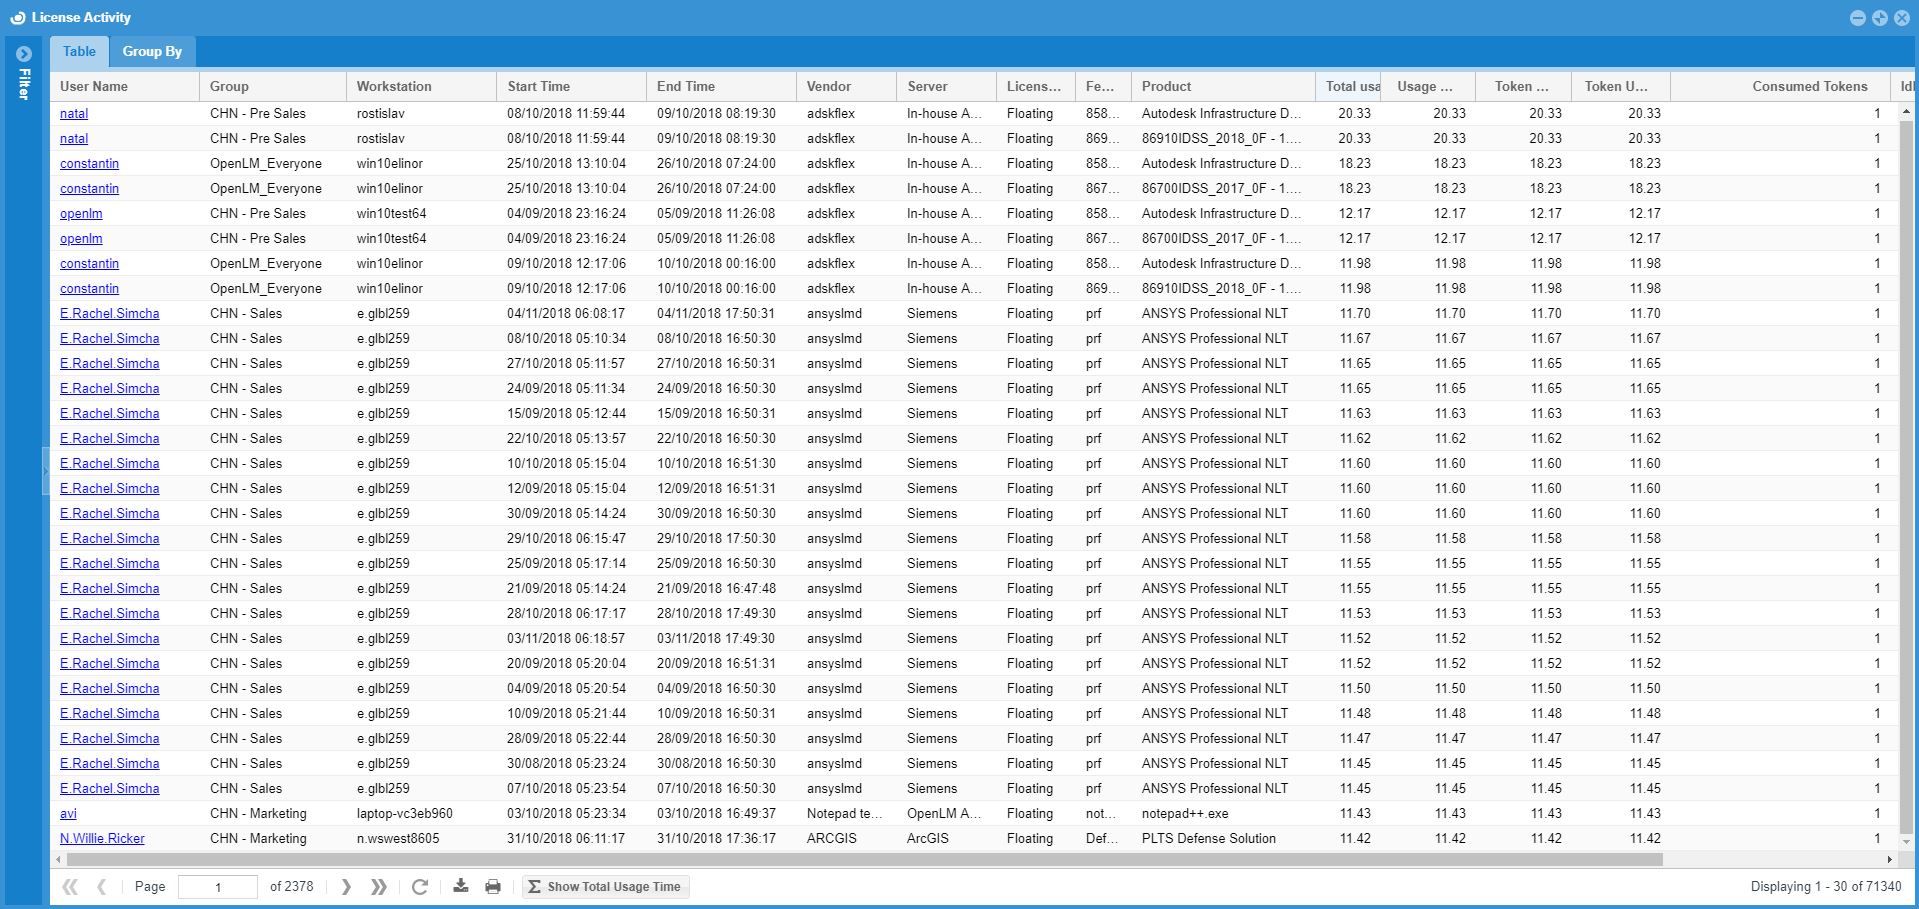Show Total Usage Time button
The height and width of the screenshot is (909, 1919).
click(605, 887)
